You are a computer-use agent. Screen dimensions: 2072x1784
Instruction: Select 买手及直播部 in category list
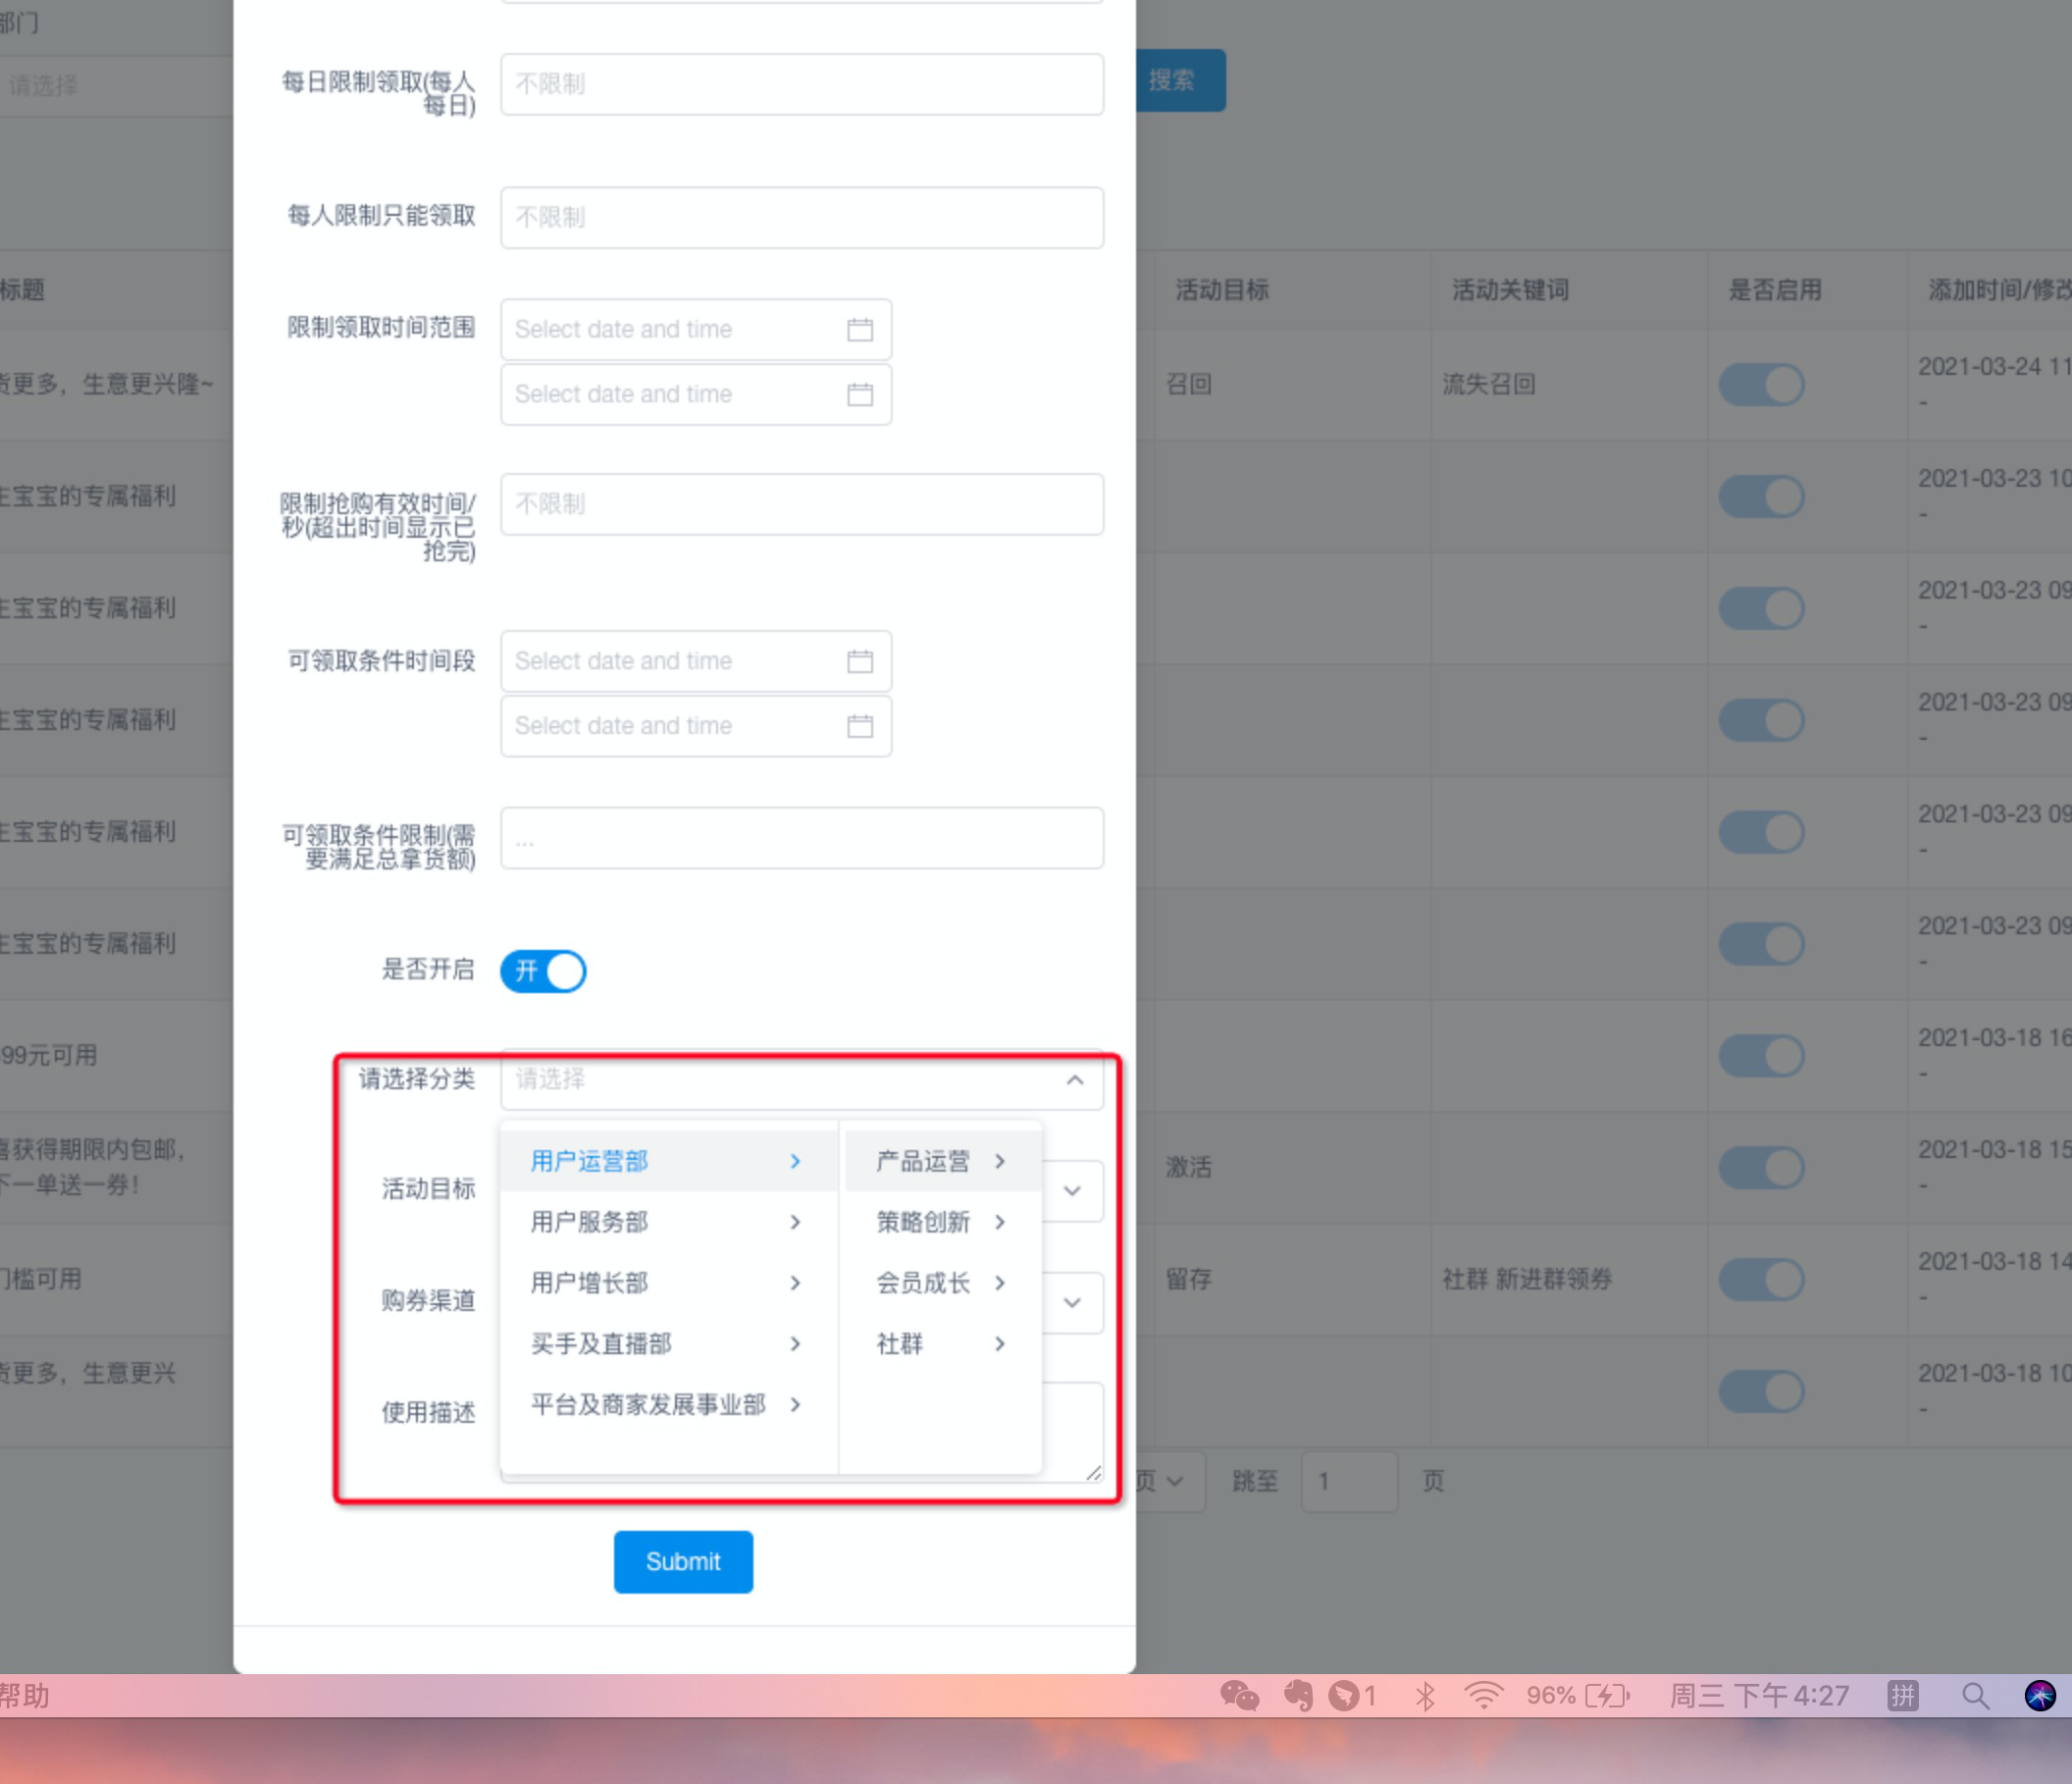click(668, 1344)
